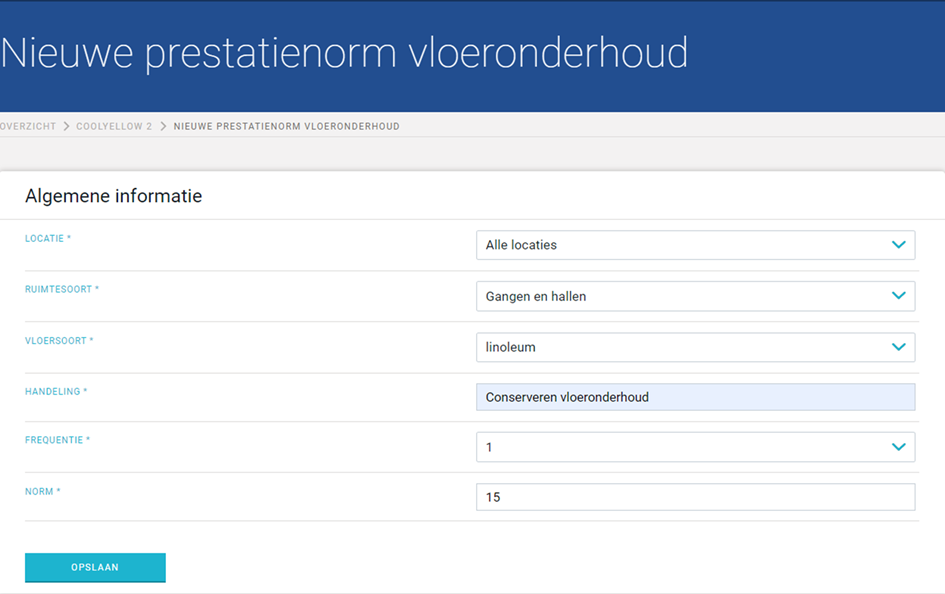This screenshot has height=594, width=945.
Task: Click the 'Algemene informatie' section heading
Action: (x=113, y=196)
